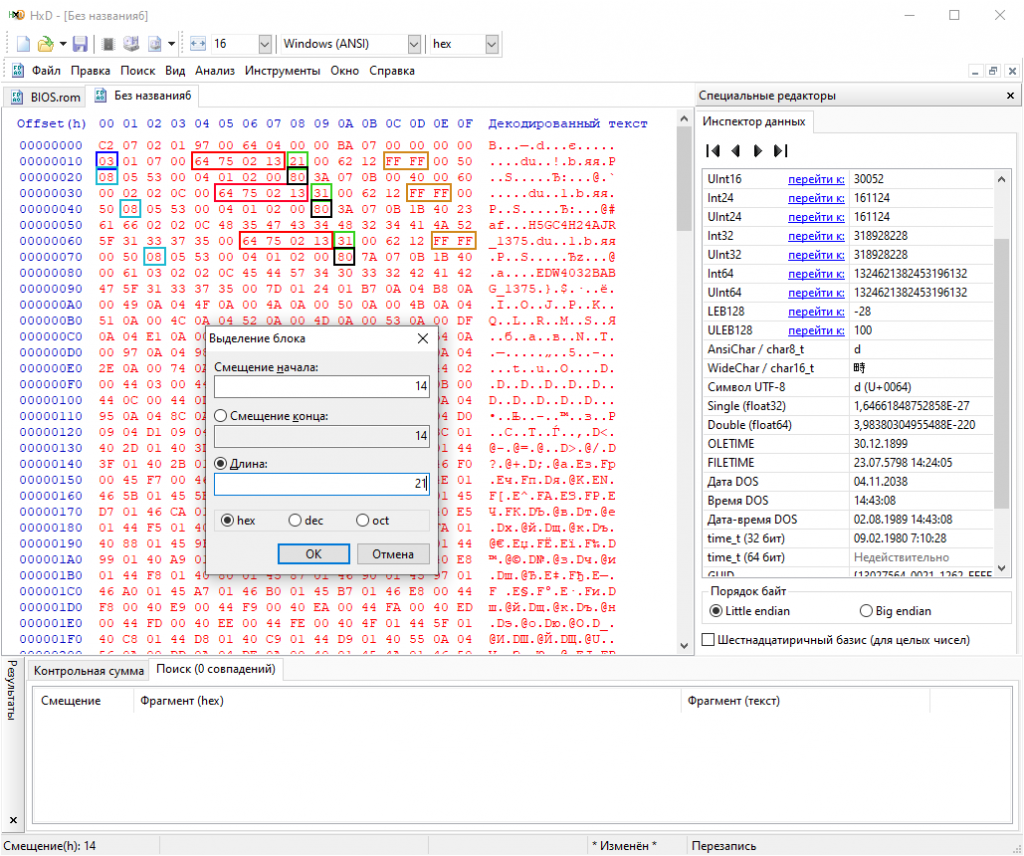This screenshot has width=1024, height=856.
Task: Open the hex number base dropdown
Action: tap(492, 44)
